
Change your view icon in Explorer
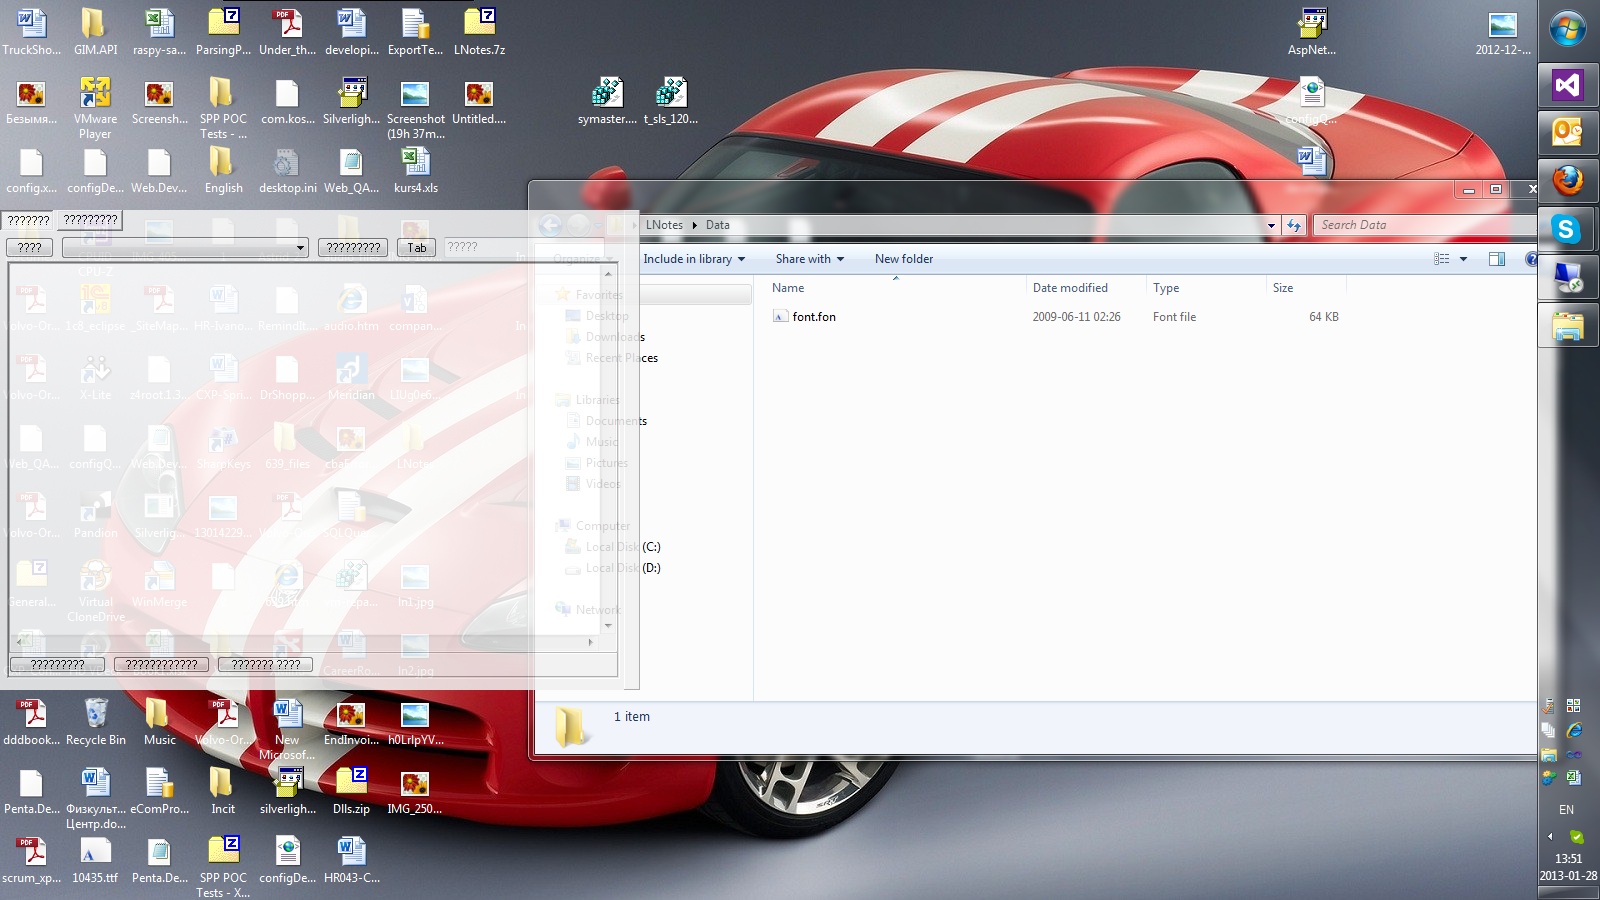click(x=1442, y=259)
